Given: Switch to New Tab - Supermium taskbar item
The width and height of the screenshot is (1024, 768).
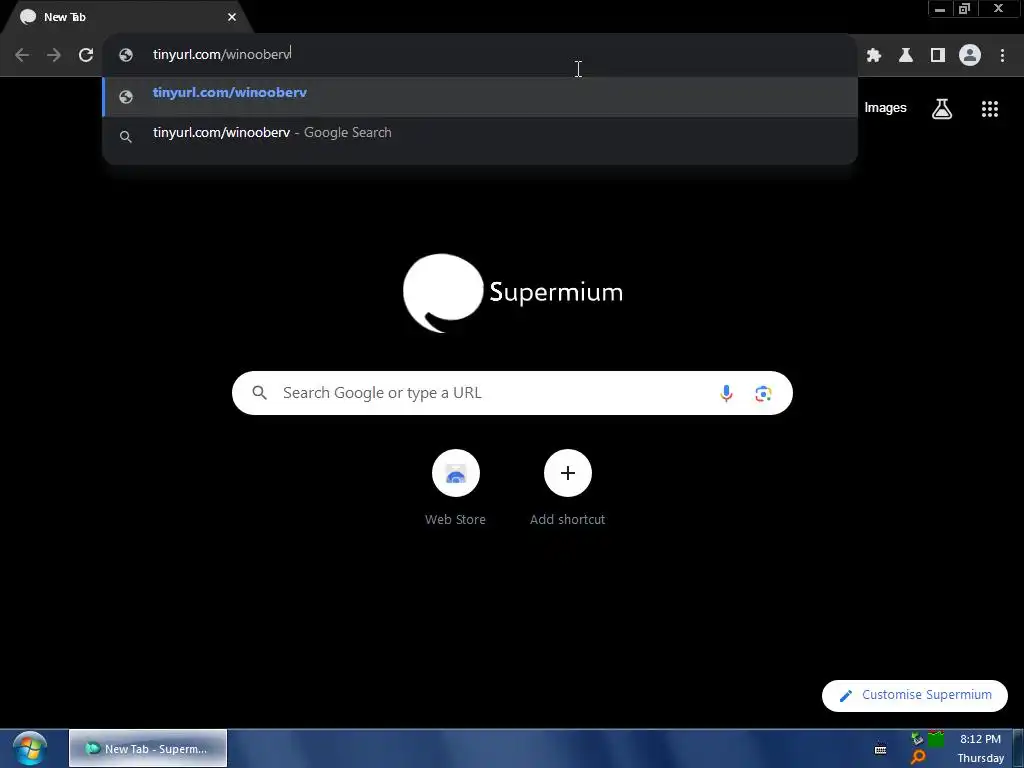Looking at the screenshot, I should click(x=148, y=748).
